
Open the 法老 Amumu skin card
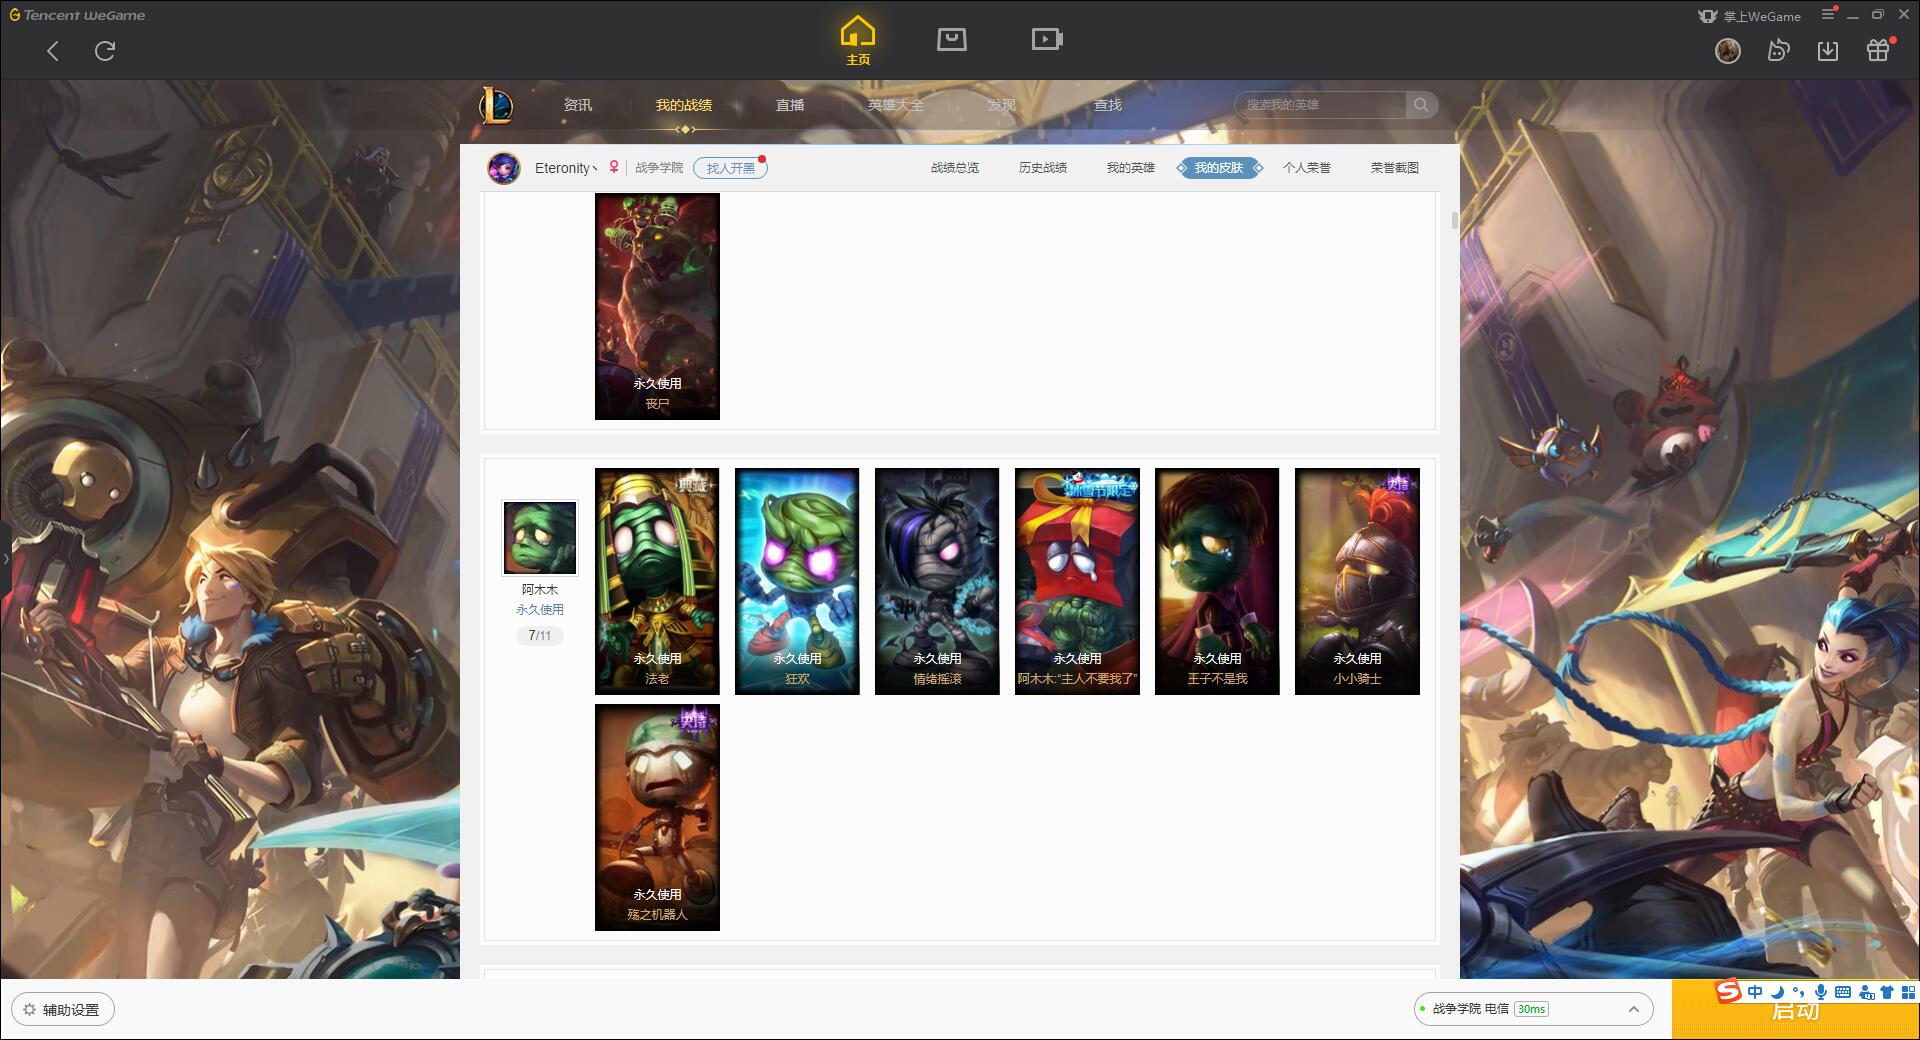(x=657, y=581)
